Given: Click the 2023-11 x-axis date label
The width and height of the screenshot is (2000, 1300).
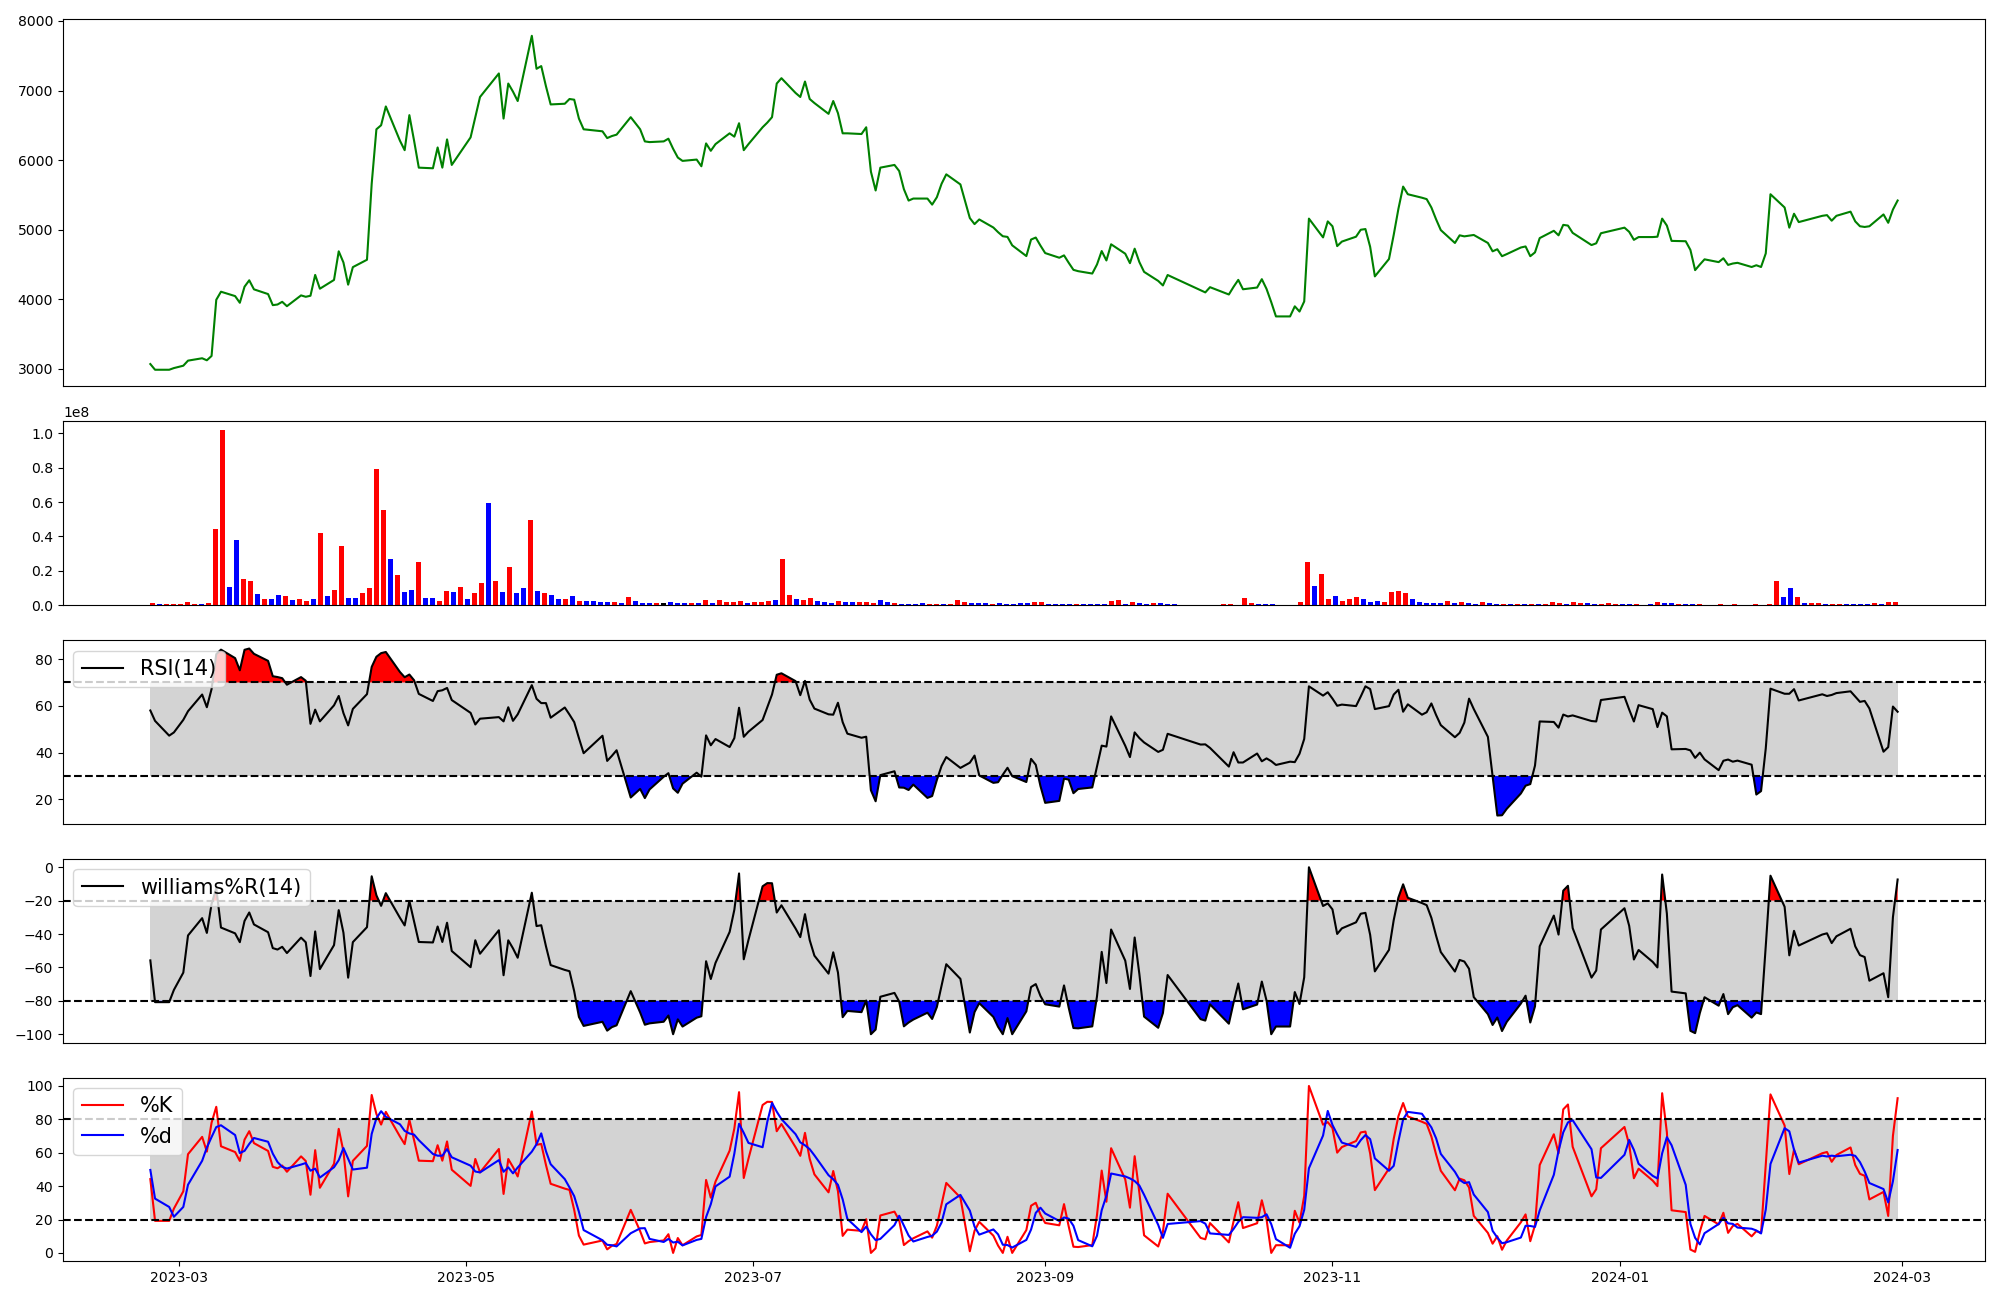Looking at the screenshot, I should coord(1332,1277).
